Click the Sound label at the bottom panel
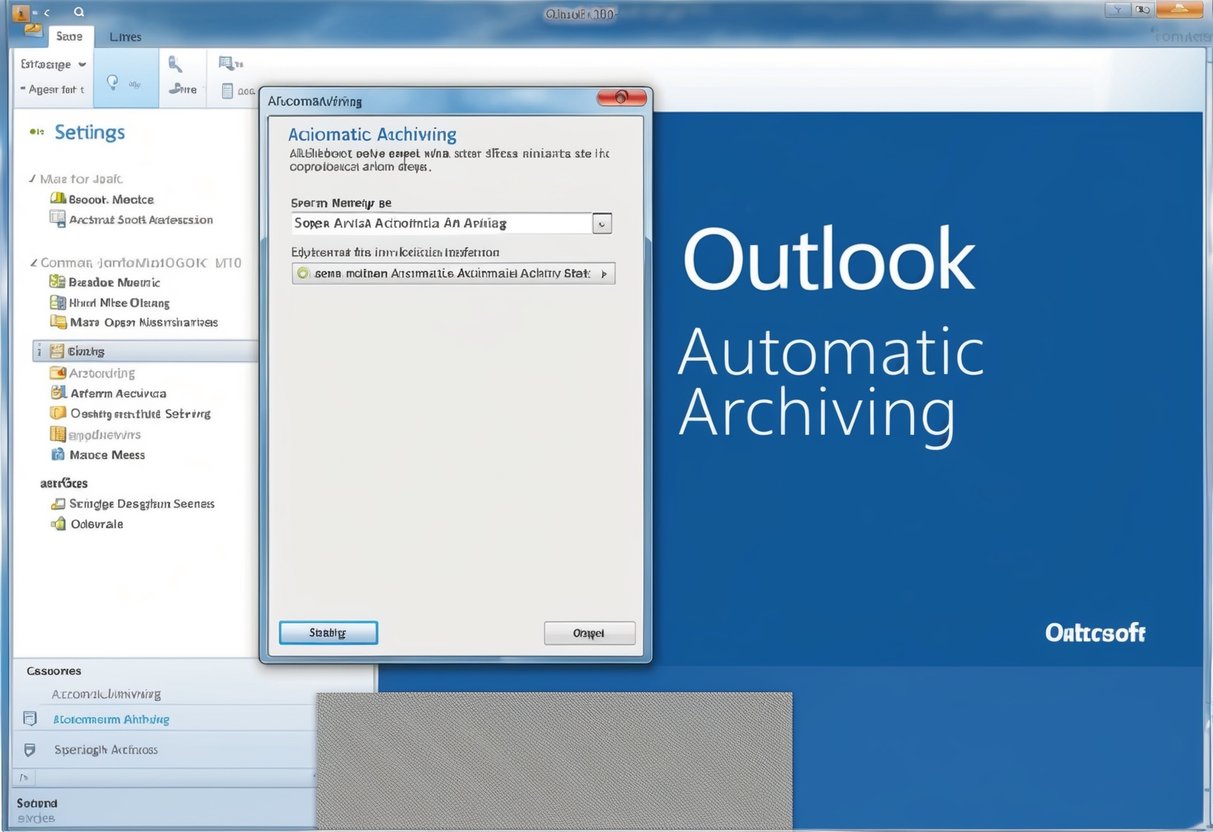The height and width of the screenshot is (832, 1213). tap(36, 802)
